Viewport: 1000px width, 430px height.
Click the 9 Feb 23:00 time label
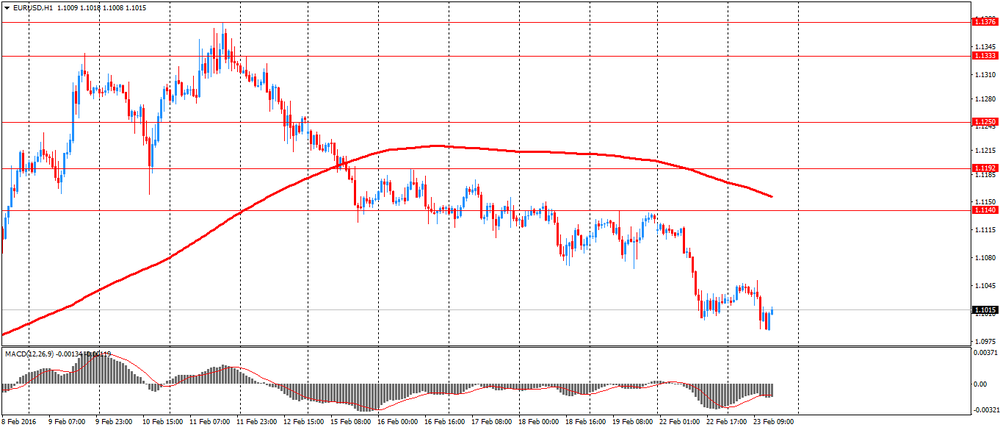pyautogui.click(x=116, y=422)
